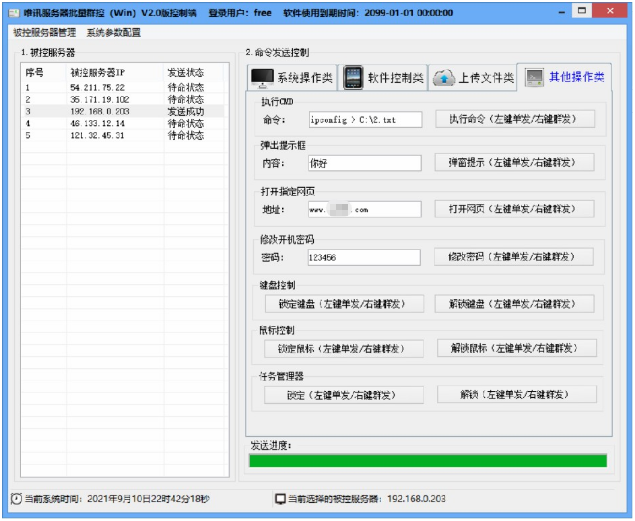
Task: Click the 锁定键盘 button
Action: coord(343,304)
